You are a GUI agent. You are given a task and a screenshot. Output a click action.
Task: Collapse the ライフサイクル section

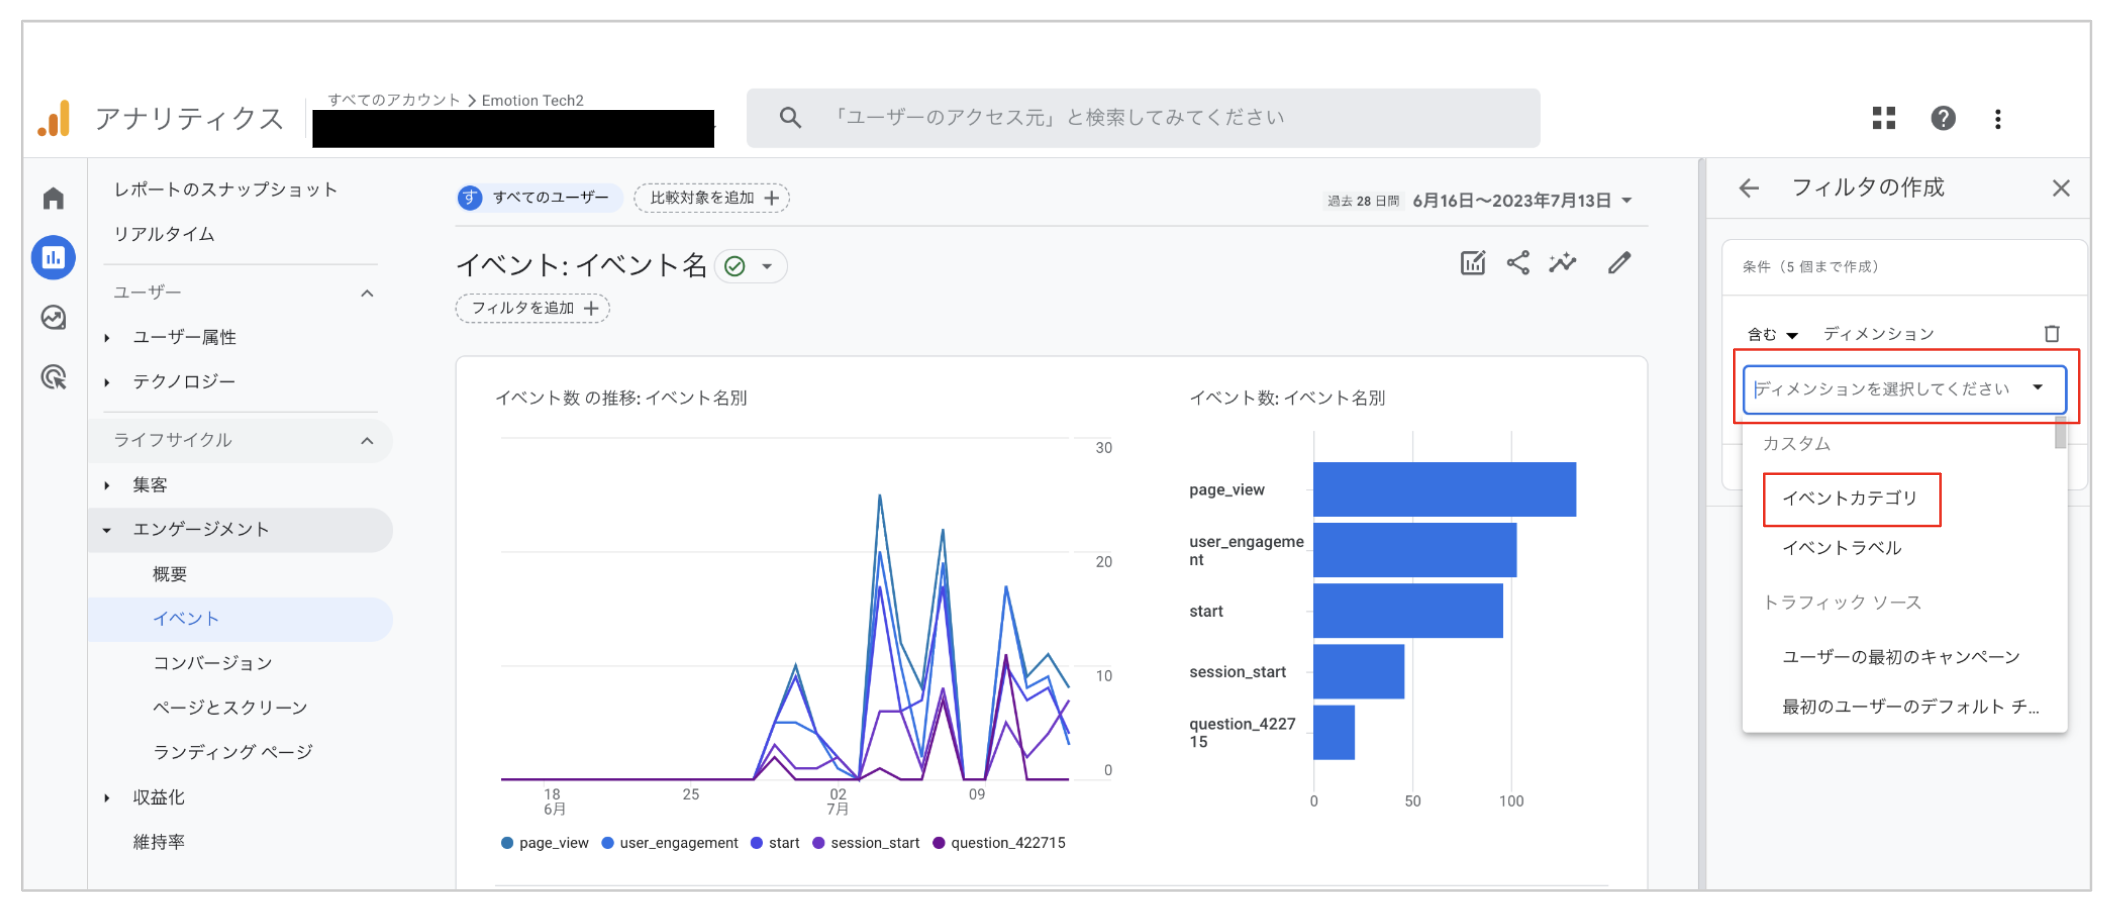367,440
